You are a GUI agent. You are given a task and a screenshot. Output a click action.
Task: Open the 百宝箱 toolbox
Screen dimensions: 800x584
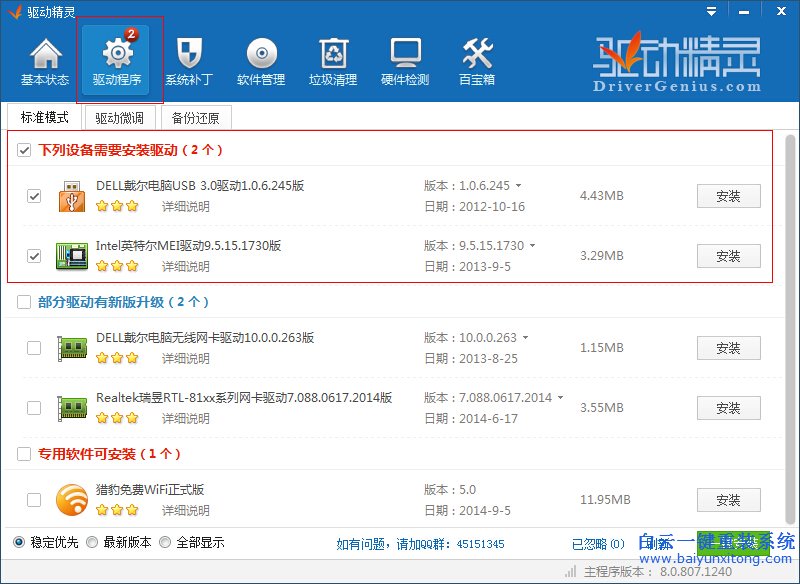(476, 58)
